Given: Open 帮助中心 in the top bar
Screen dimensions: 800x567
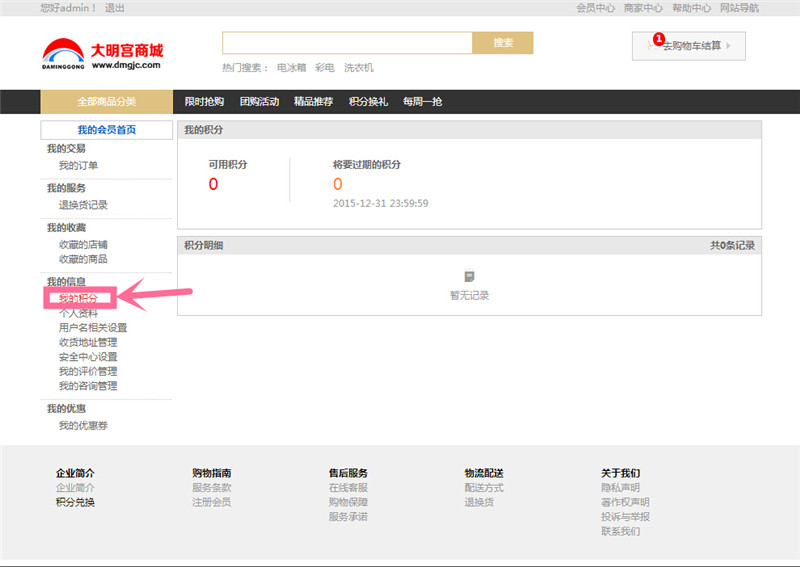Looking at the screenshot, I should click(691, 8).
